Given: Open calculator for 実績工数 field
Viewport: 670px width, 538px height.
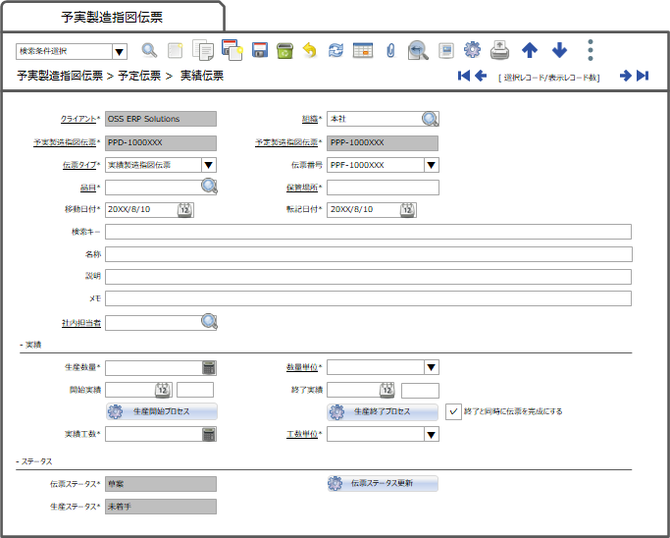Looking at the screenshot, I should (x=209, y=435).
